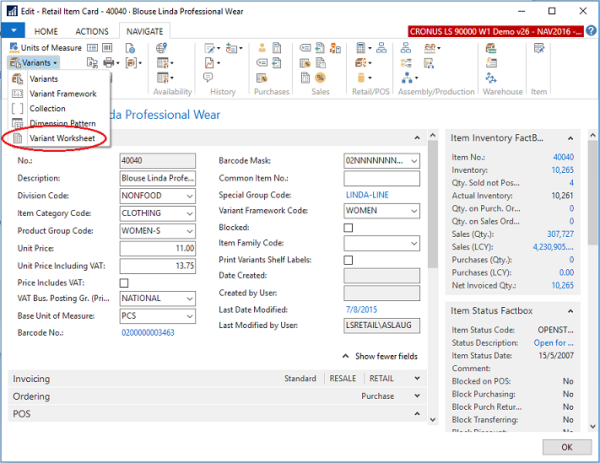Open the Inventory value 10,265 link

[562, 170]
